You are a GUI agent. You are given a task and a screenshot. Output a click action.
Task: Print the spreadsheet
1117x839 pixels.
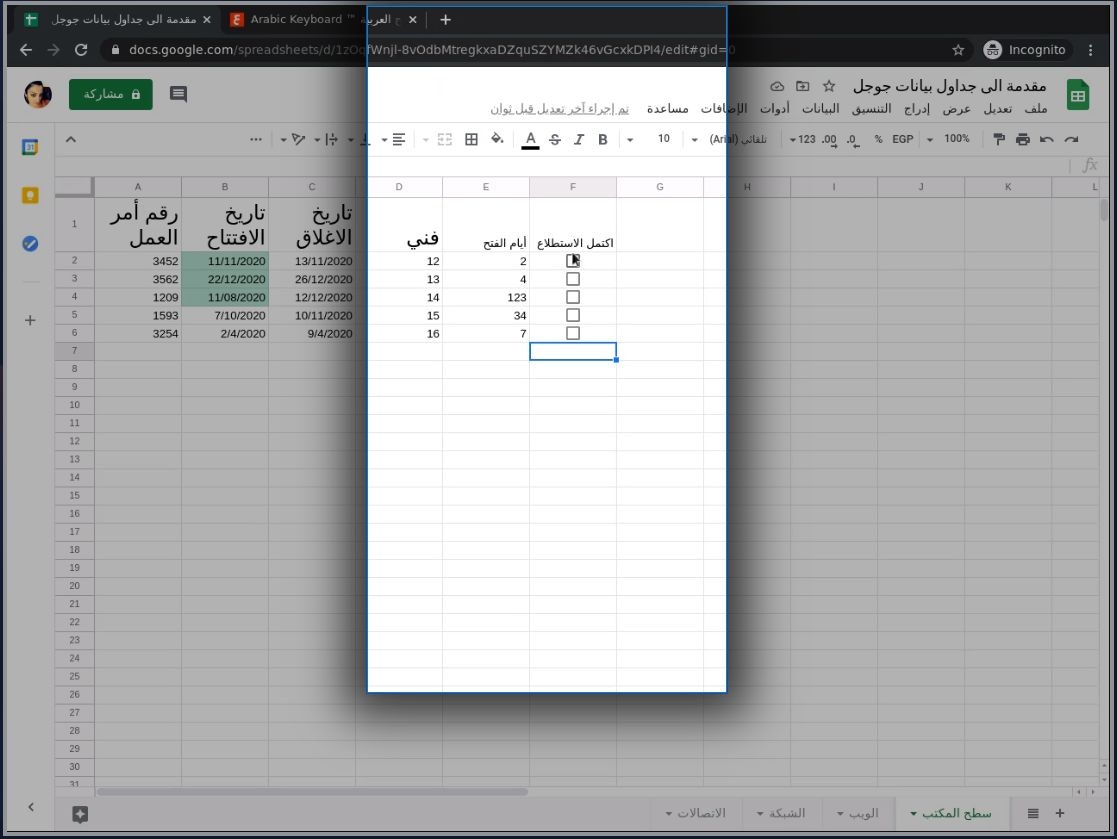pos(1023,139)
